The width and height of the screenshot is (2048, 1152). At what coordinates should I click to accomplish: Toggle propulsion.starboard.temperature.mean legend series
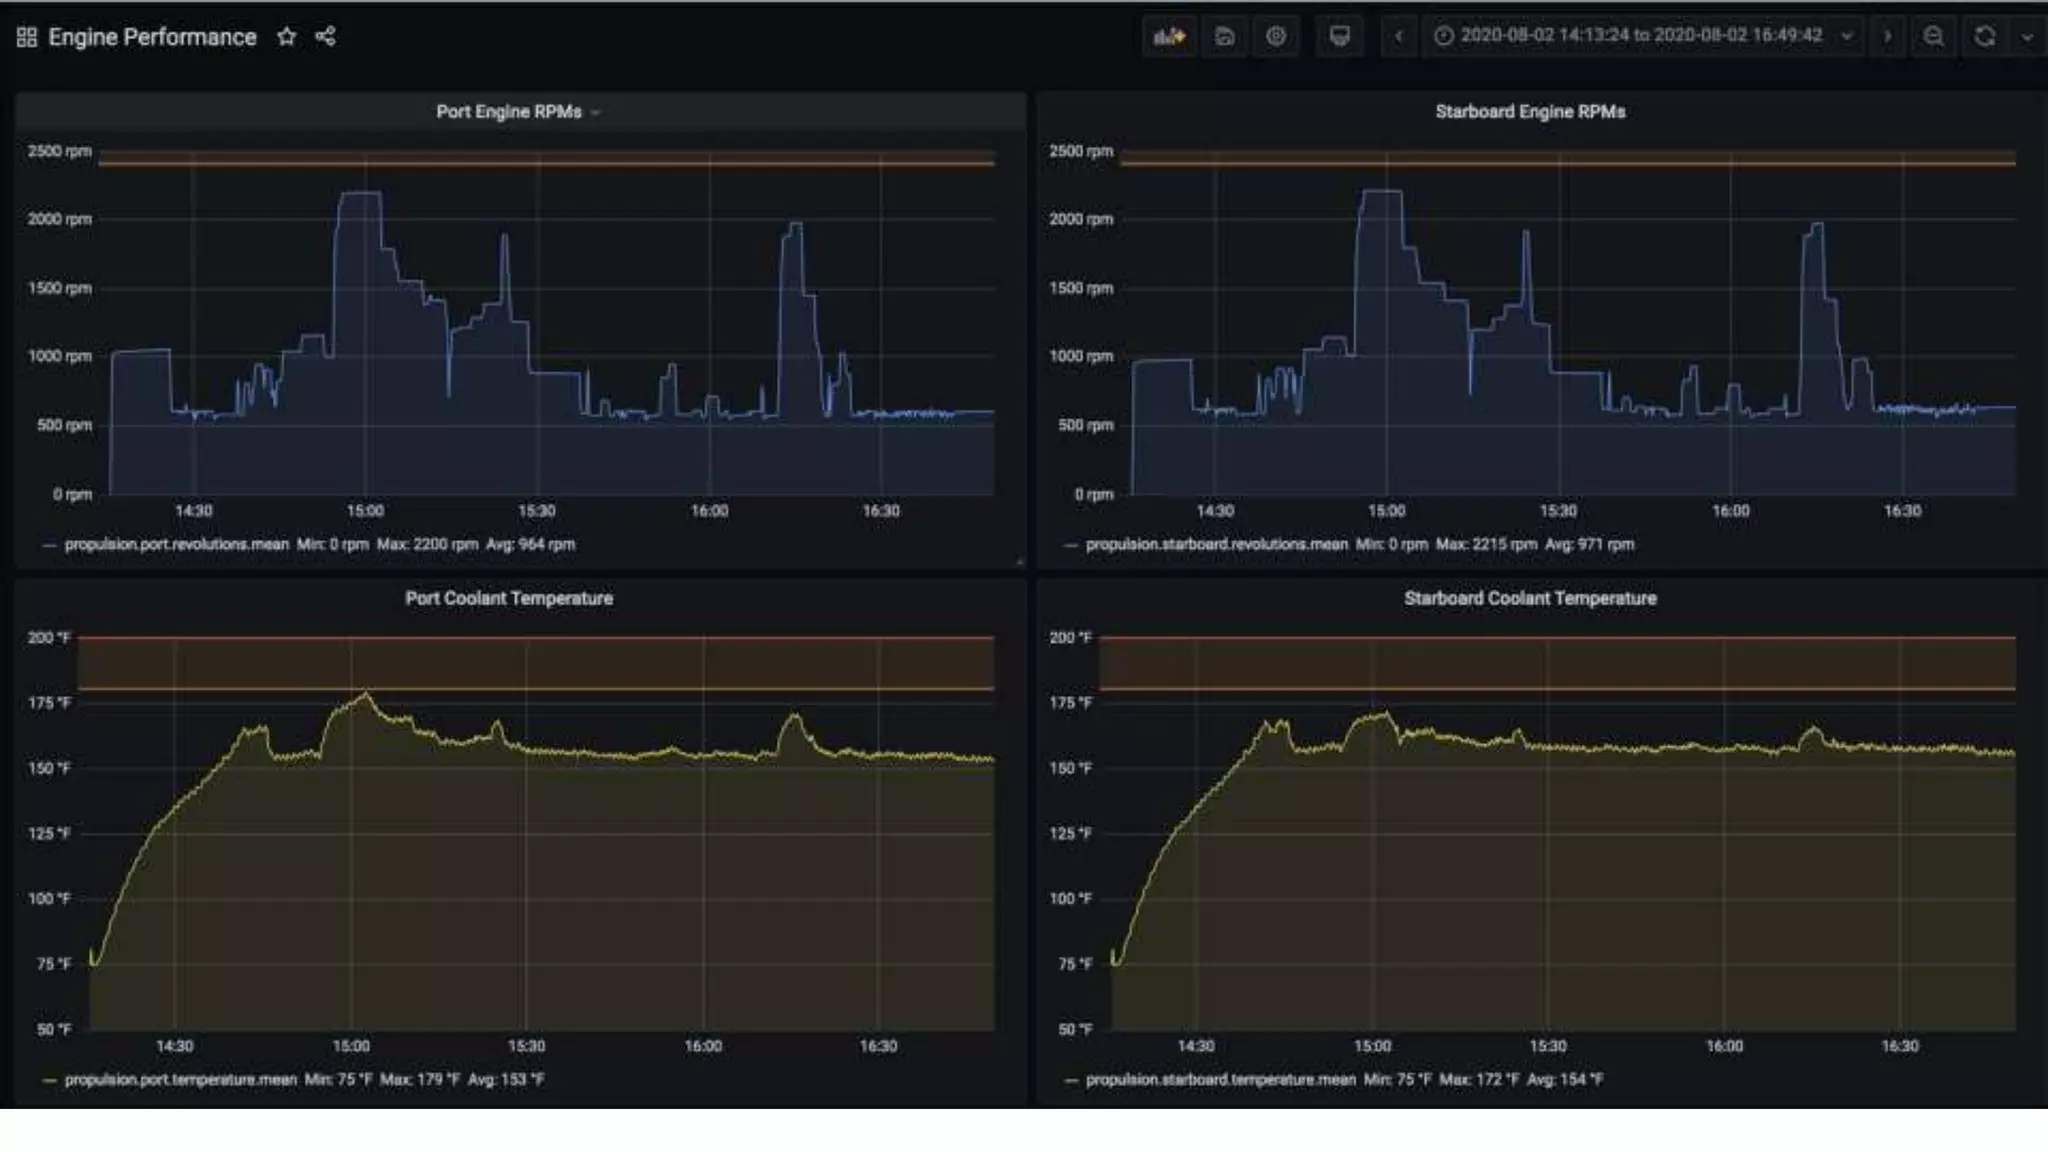1220,1079
